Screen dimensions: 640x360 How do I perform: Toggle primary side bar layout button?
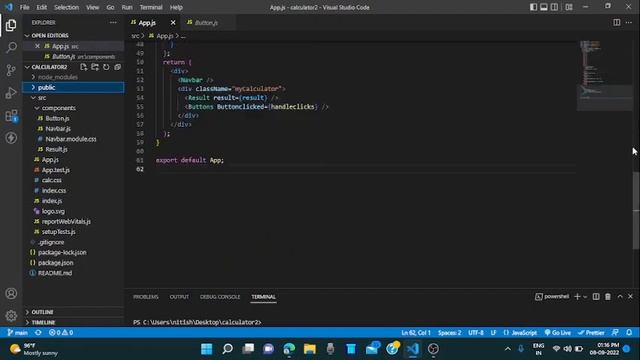pos(533,7)
